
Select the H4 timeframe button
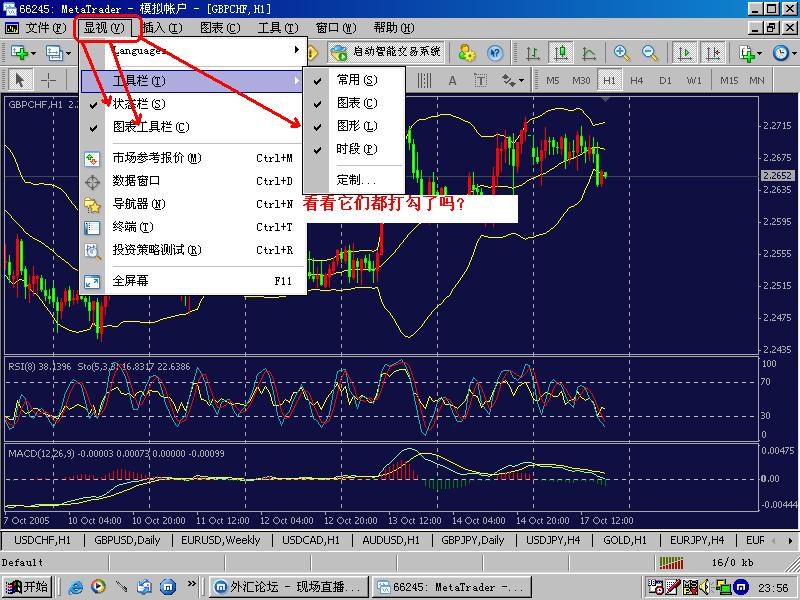tap(637, 81)
